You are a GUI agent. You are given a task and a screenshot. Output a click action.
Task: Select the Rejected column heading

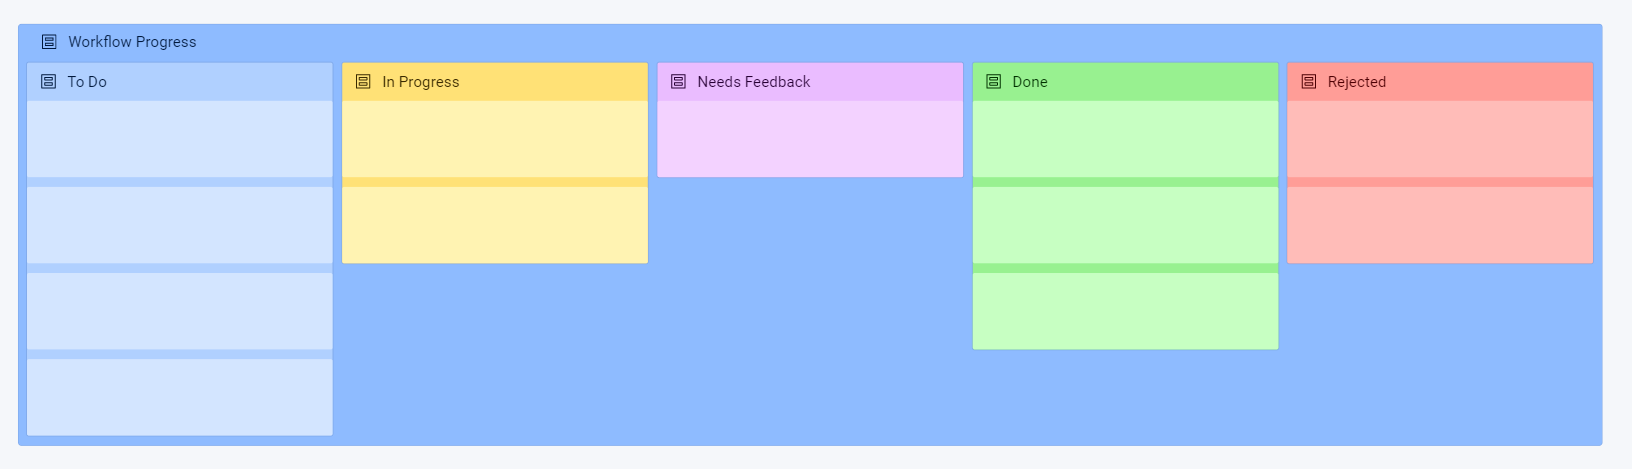(x=1357, y=82)
